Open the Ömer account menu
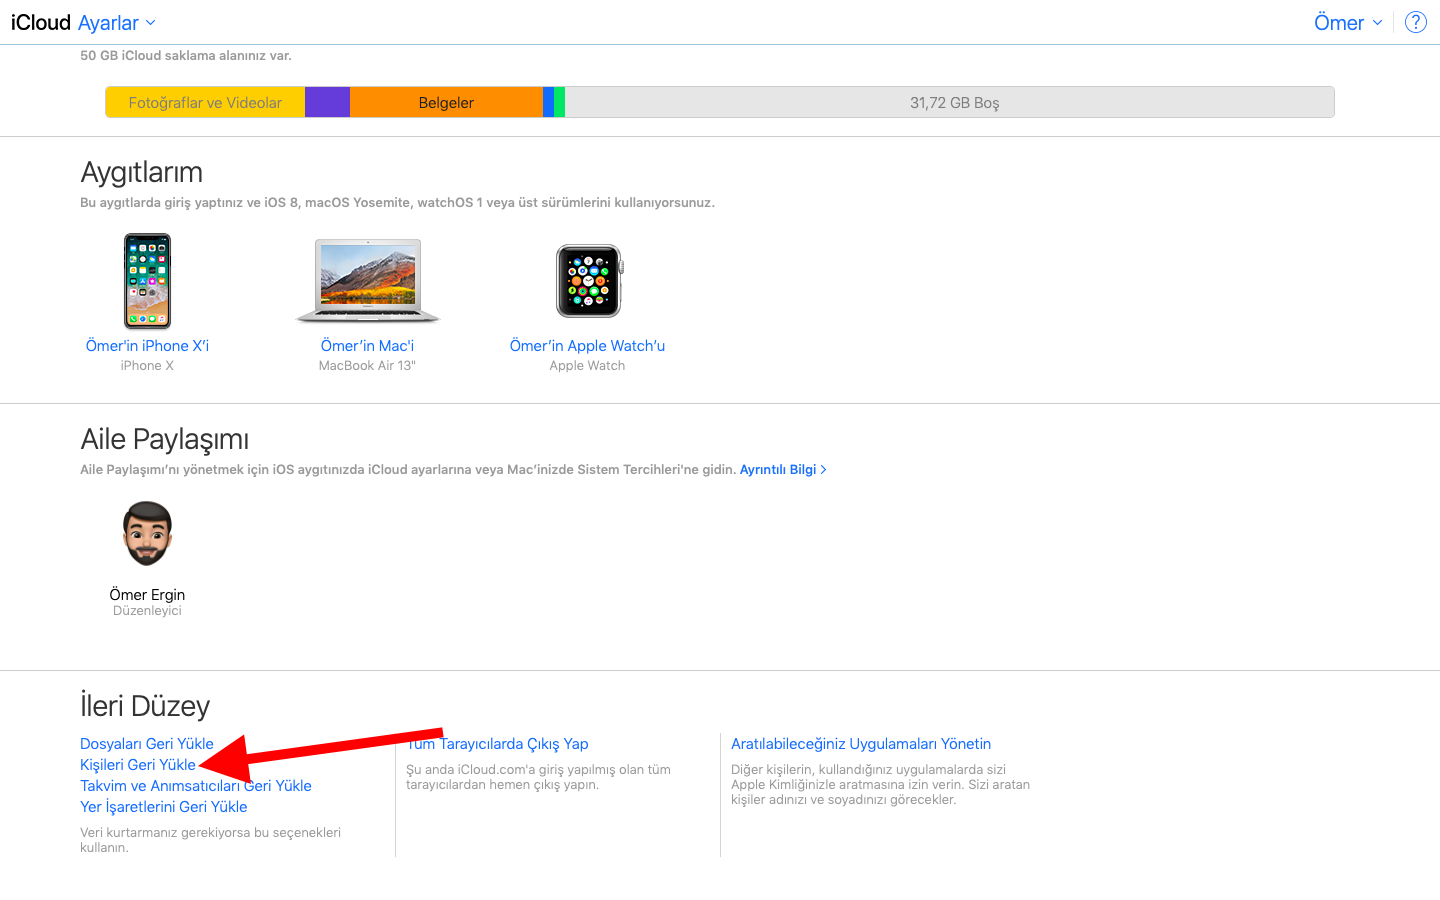The image size is (1440, 900). pos(1347,23)
